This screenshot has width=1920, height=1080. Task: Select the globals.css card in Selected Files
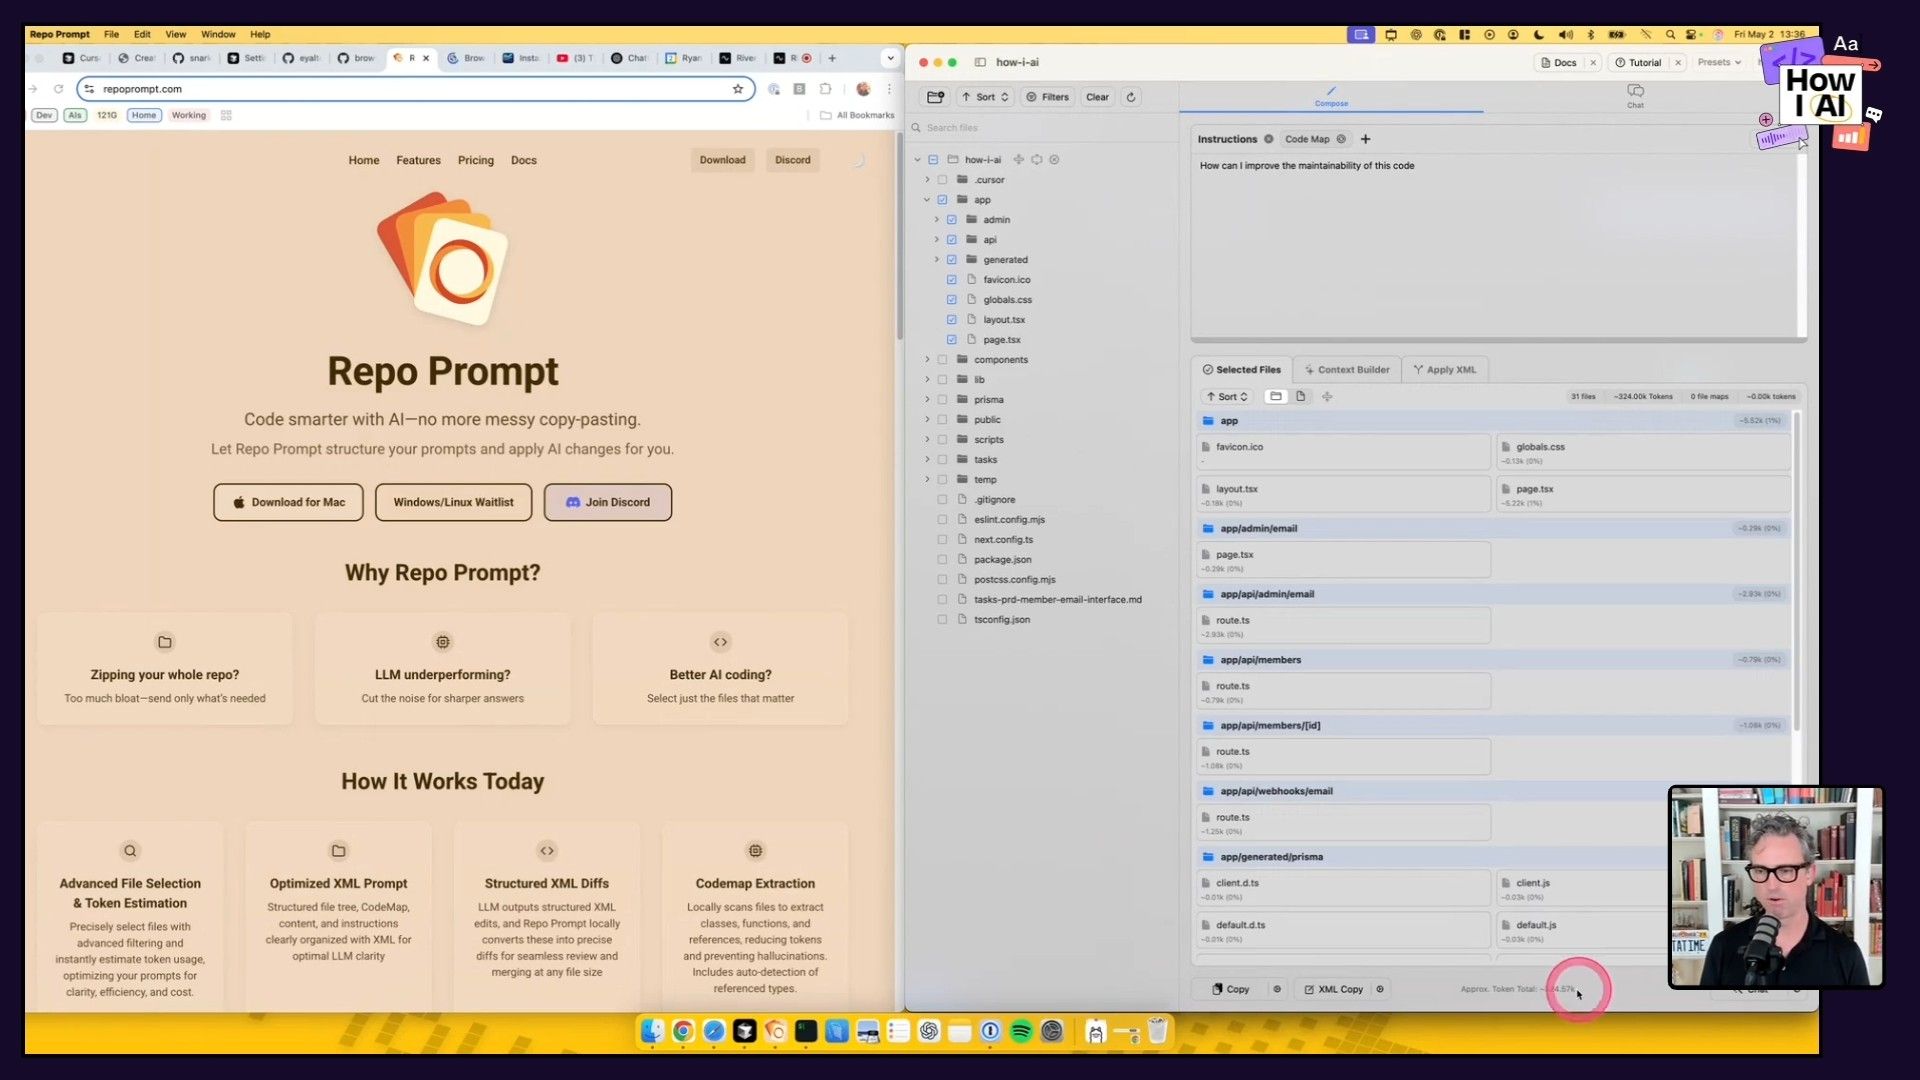(1643, 452)
